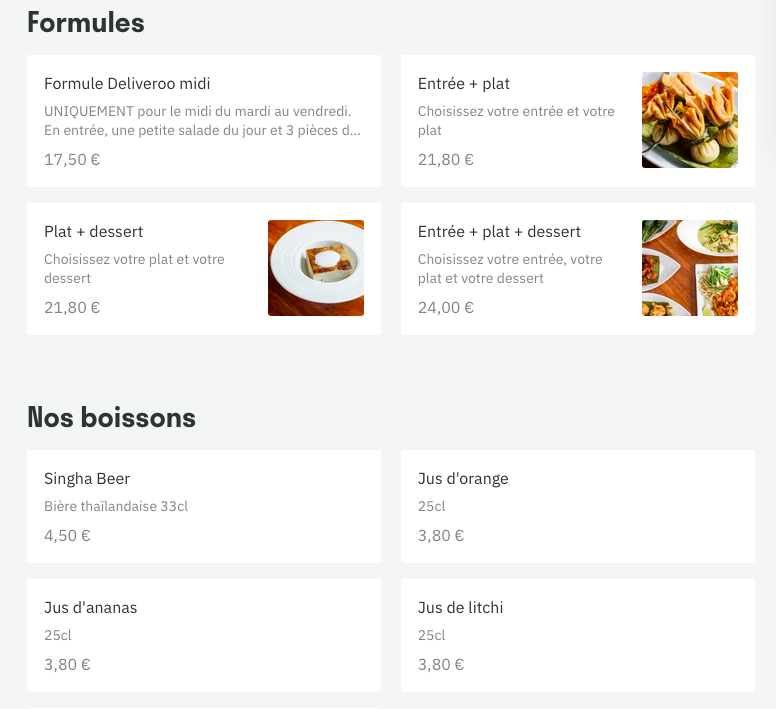Click the dessert plate thumbnail image
The height and width of the screenshot is (709, 776).
tap(316, 268)
